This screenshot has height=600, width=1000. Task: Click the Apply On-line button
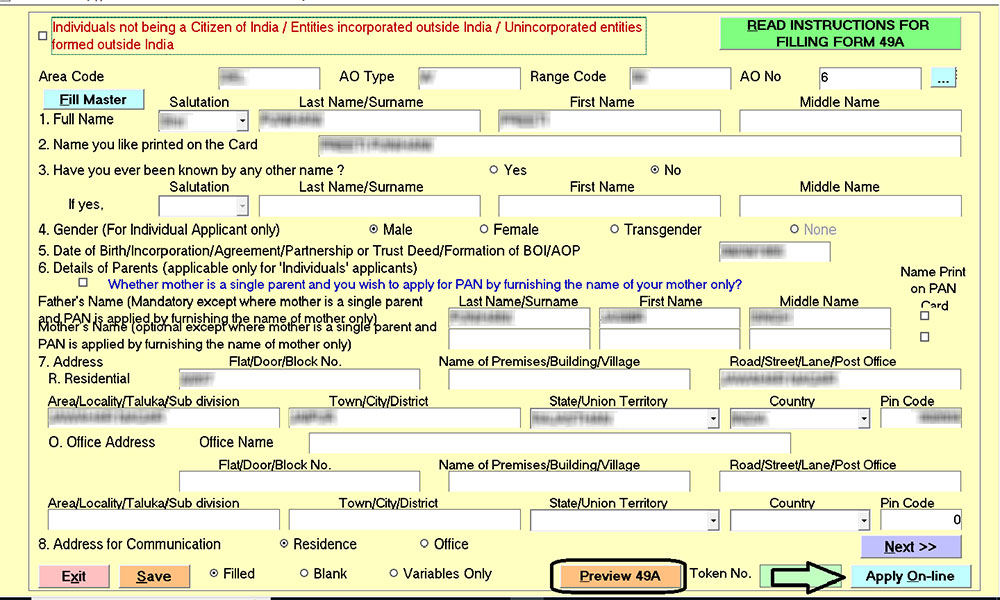[911, 576]
